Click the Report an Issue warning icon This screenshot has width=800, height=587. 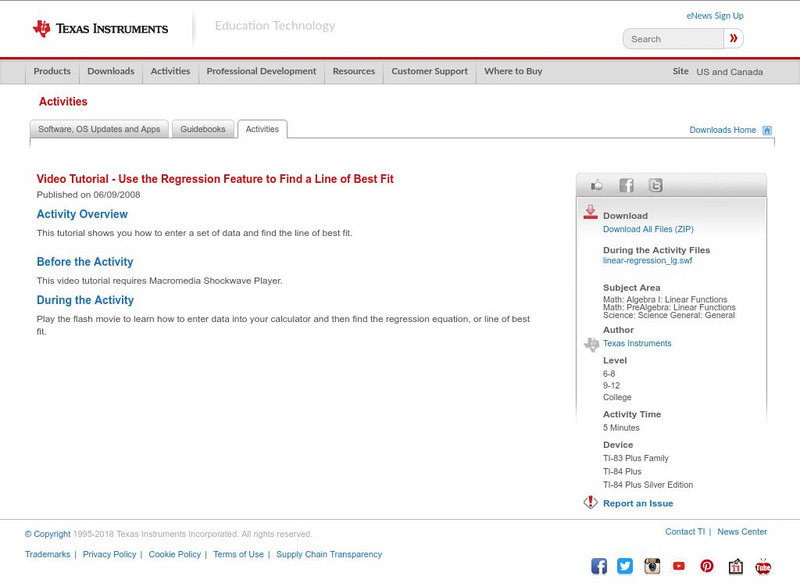pyautogui.click(x=590, y=502)
